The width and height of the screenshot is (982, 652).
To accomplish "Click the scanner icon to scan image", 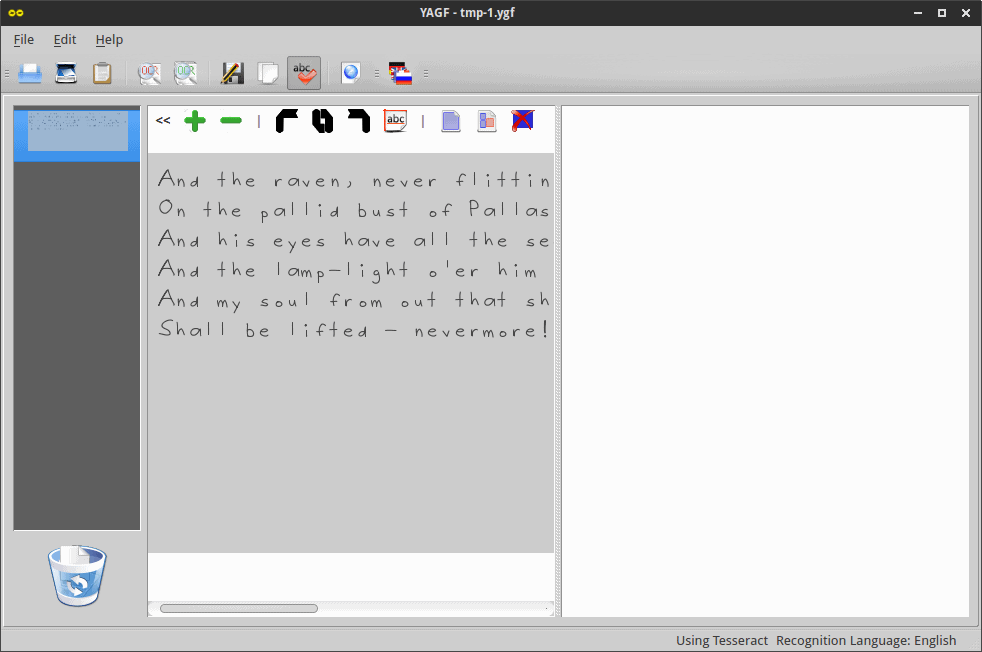I will [66, 73].
